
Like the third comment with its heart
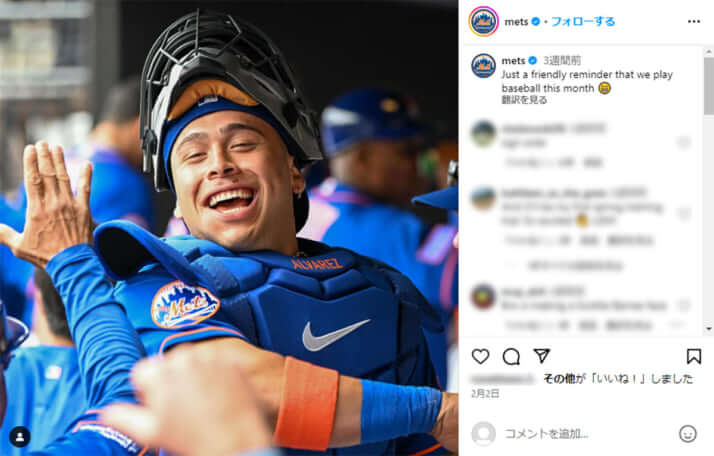click(x=684, y=304)
